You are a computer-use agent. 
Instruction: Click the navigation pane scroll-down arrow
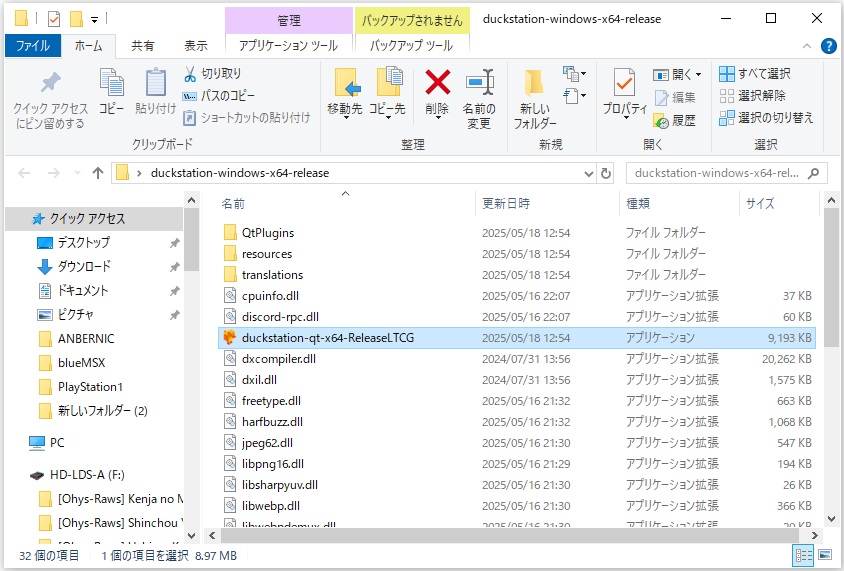191,535
